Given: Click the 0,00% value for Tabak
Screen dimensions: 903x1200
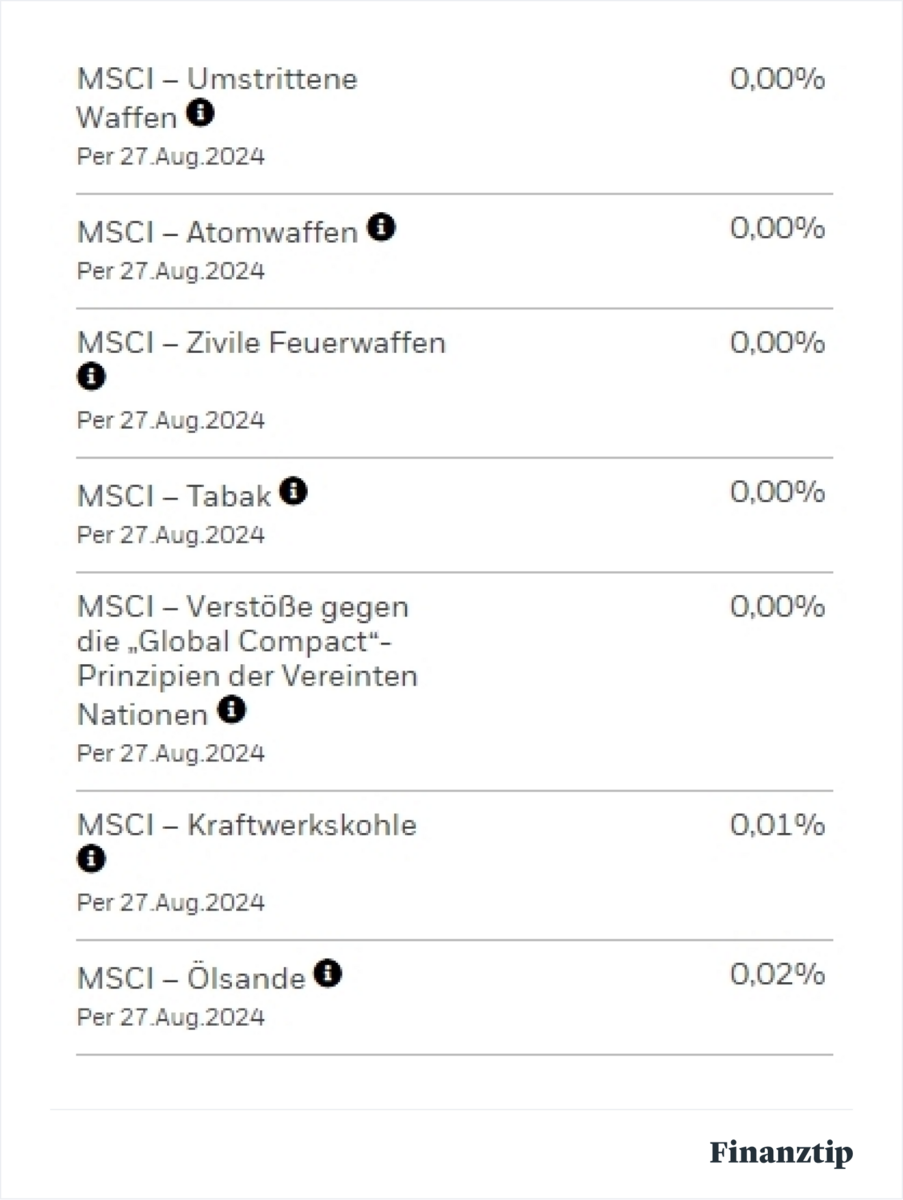Looking at the screenshot, I should pos(777,492).
